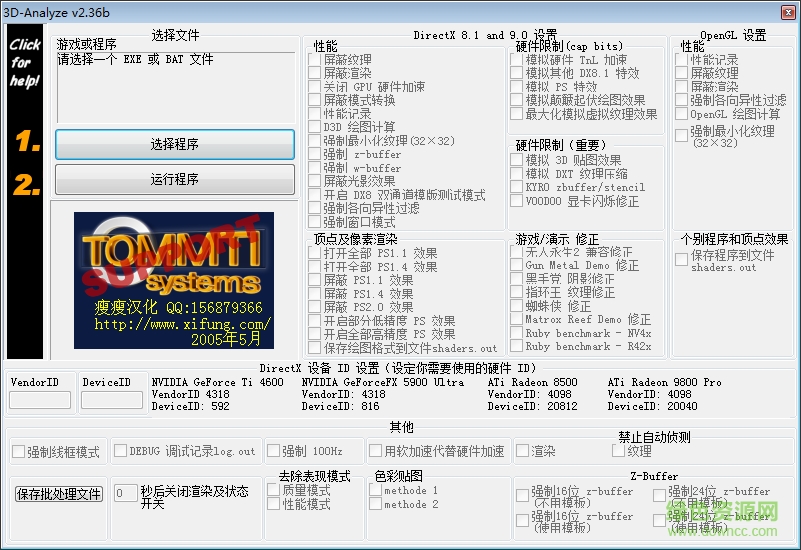This screenshot has height=550, width=801.
Task: Check 开启全部高精度 PS 效果
Action: pyautogui.click(x=315, y=334)
